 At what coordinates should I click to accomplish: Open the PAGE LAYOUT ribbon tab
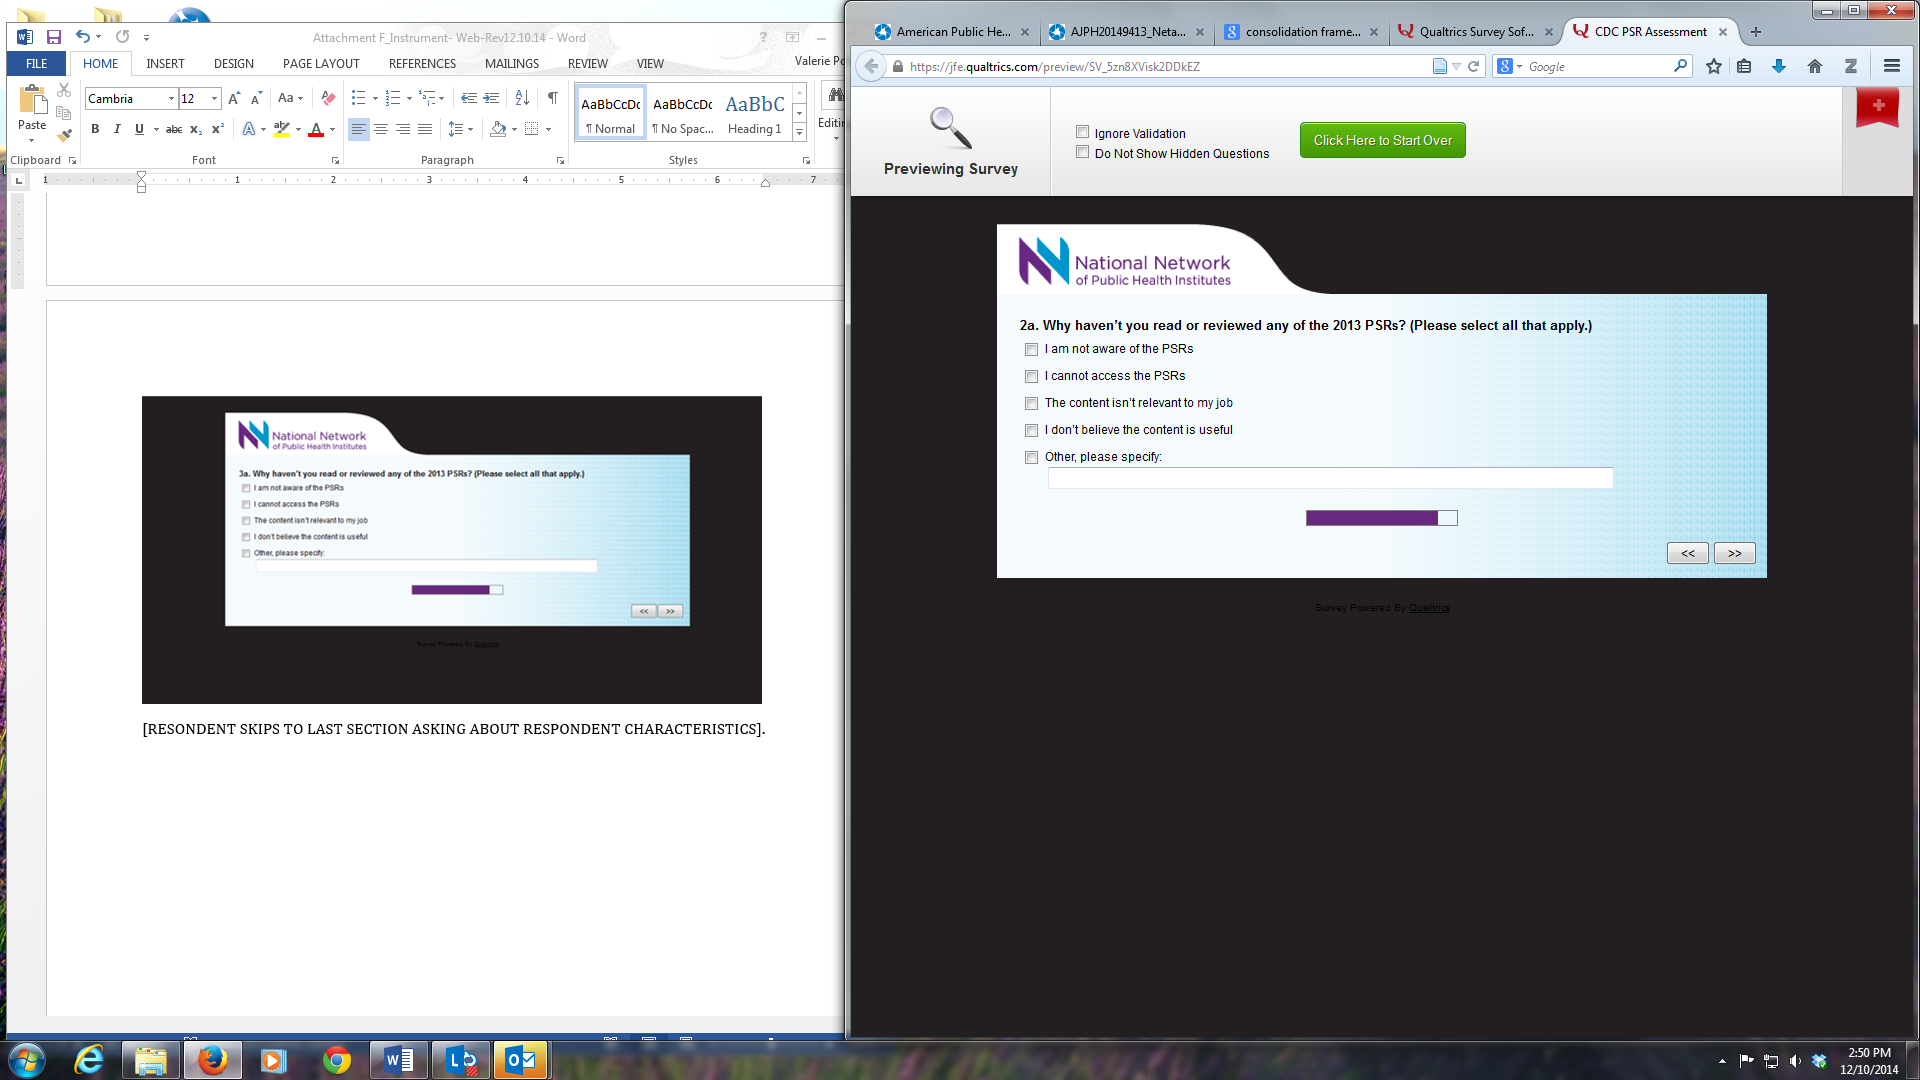(320, 64)
